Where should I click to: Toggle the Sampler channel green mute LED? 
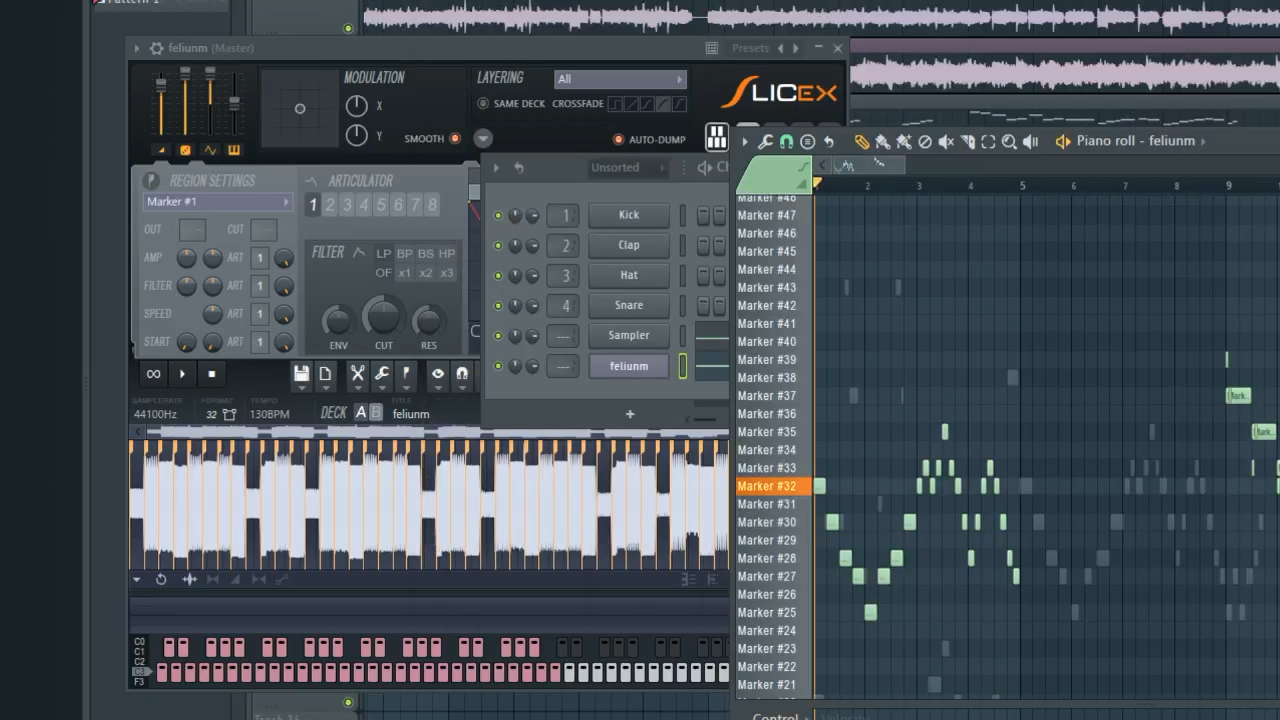(498, 336)
